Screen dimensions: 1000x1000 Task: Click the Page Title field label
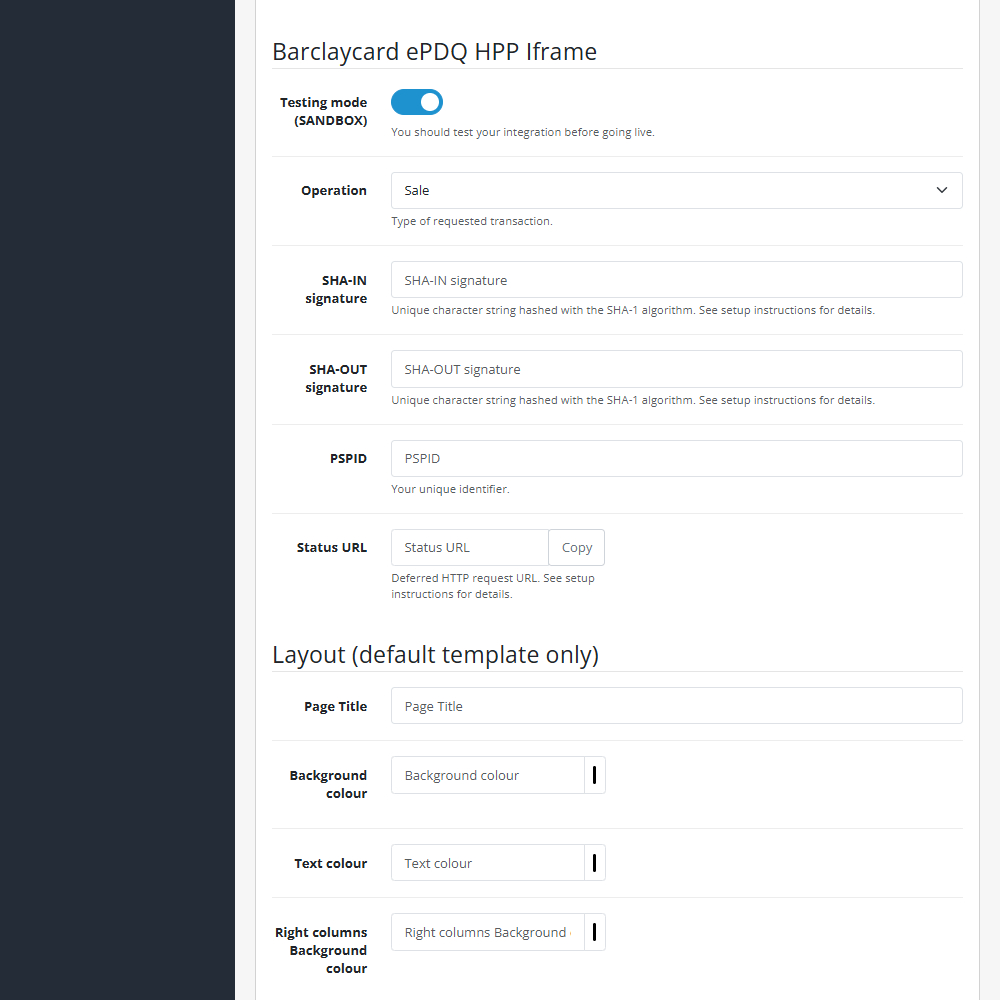(x=335, y=706)
